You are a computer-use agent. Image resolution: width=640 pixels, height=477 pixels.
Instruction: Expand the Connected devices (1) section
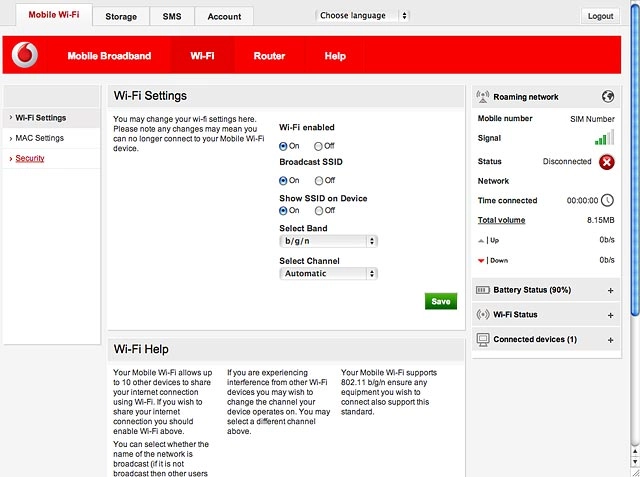pyautogui.click(x=610, y=340)
